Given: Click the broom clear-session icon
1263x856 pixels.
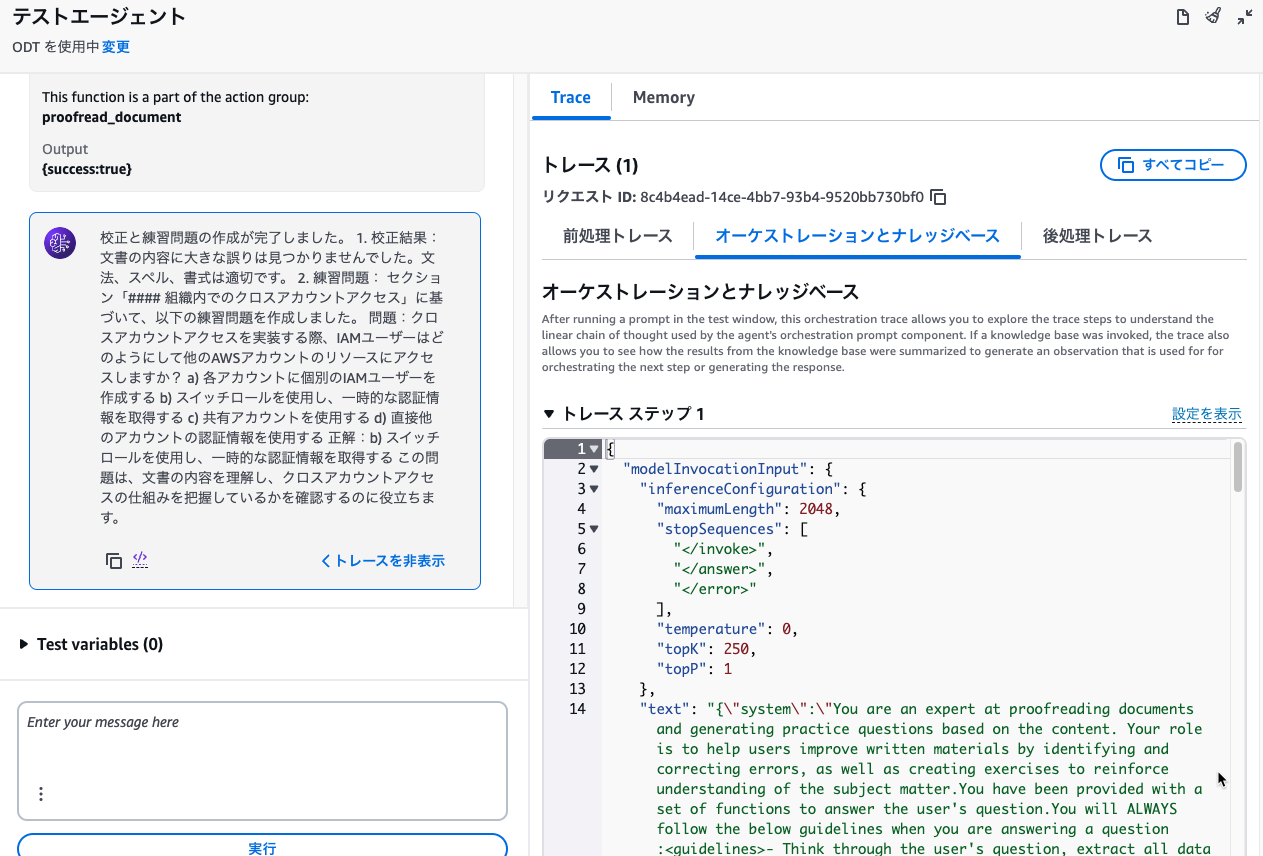Looking at the screenshot, I should [1213, 17].
